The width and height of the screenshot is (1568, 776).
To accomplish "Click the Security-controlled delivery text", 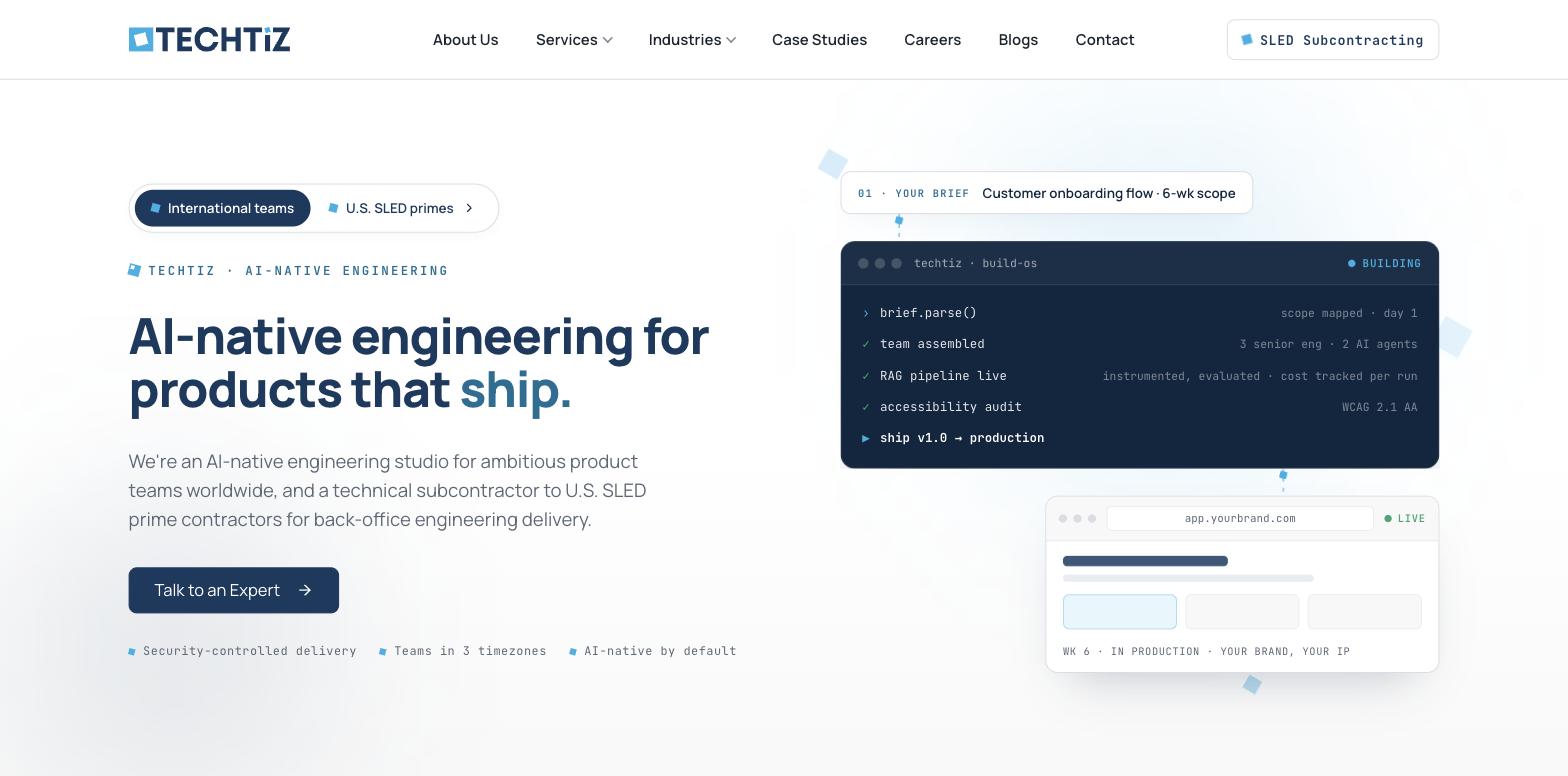I will coord(249,651).
